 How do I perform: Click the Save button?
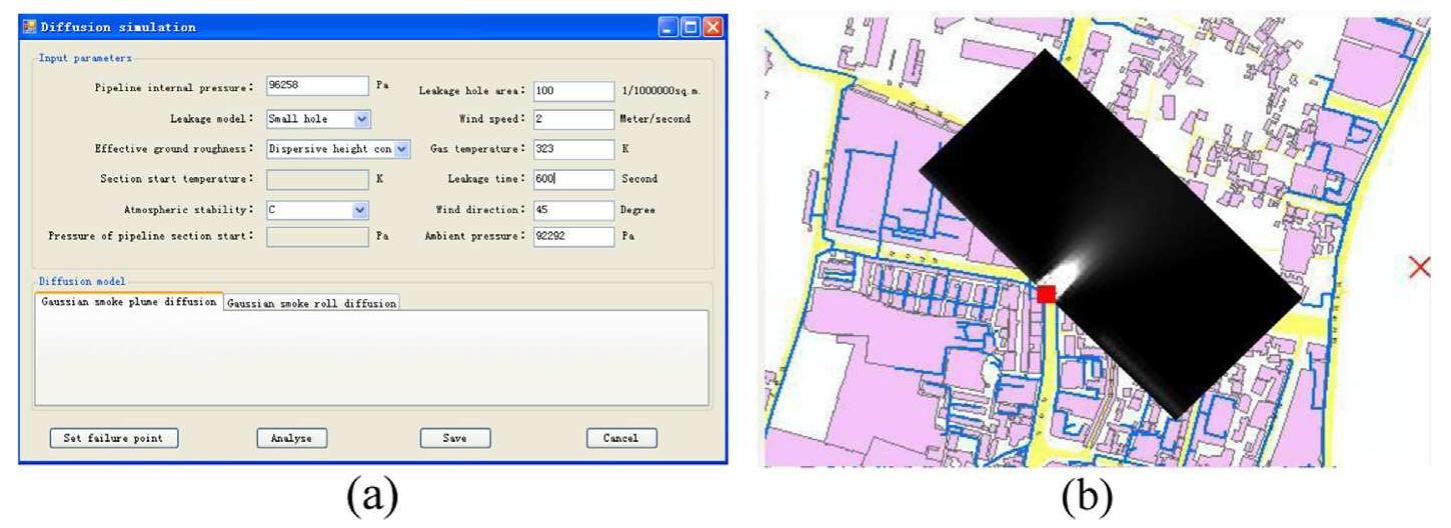(454, 438)
